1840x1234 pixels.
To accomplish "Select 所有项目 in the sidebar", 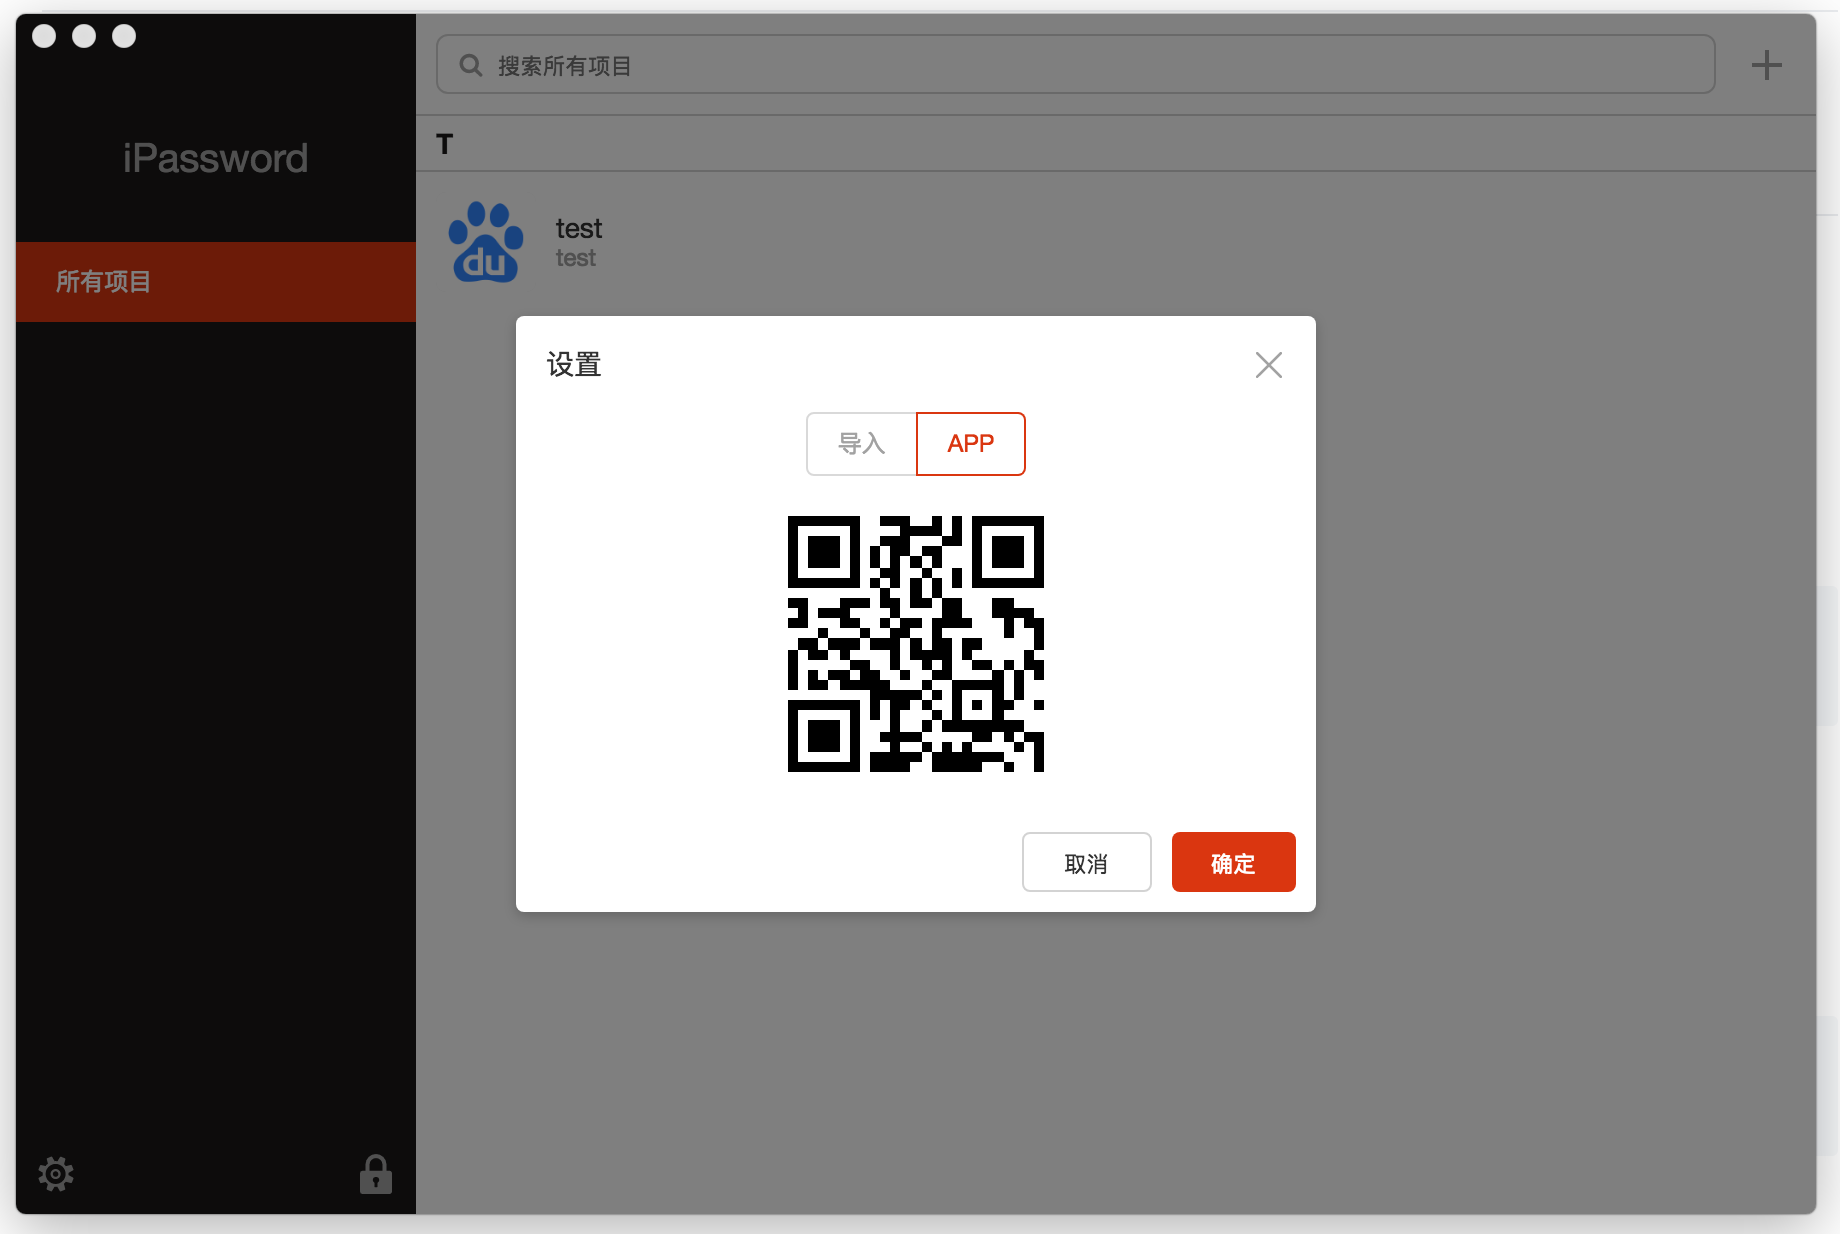I will click(216, 282).
